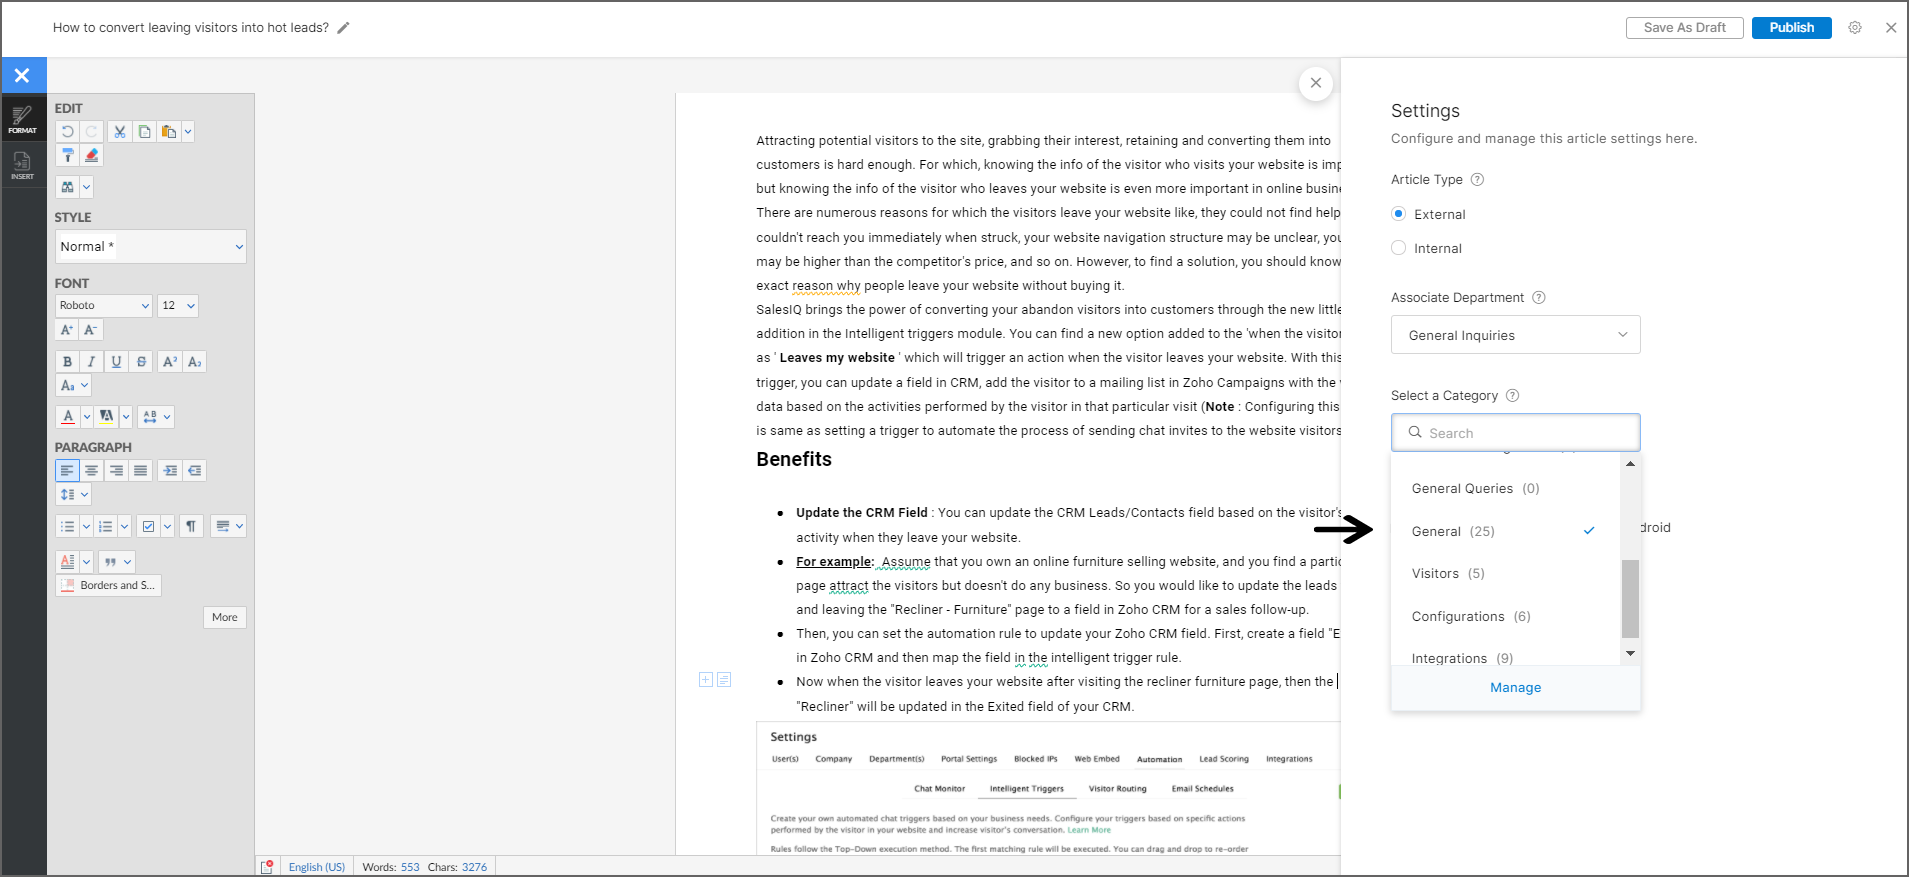Publish the article

(1792, 28)
